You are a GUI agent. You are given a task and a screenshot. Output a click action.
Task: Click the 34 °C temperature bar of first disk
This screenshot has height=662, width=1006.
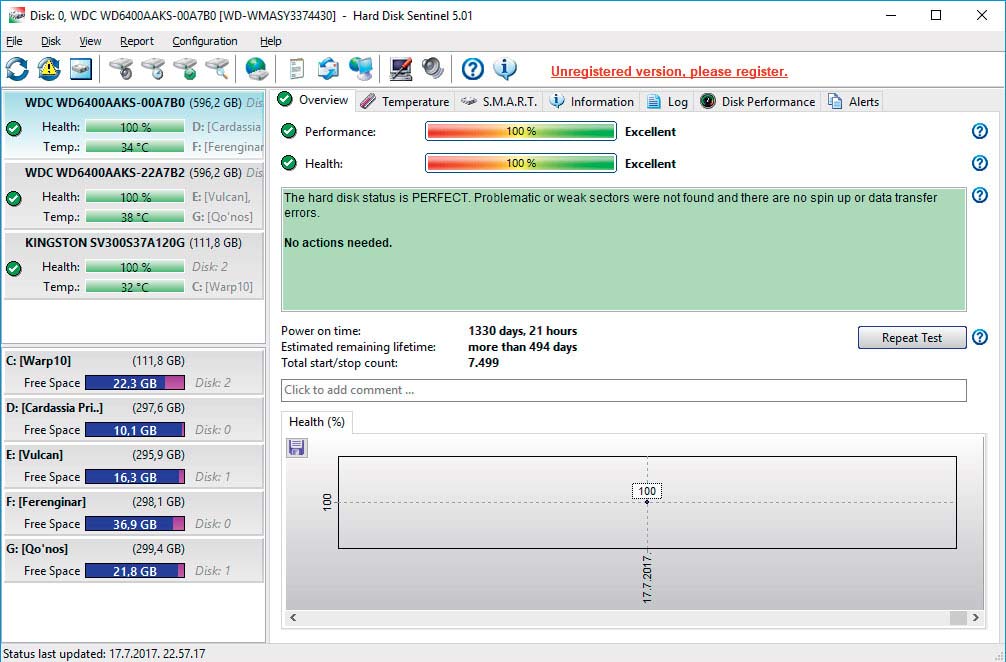(x=135, y=147)
